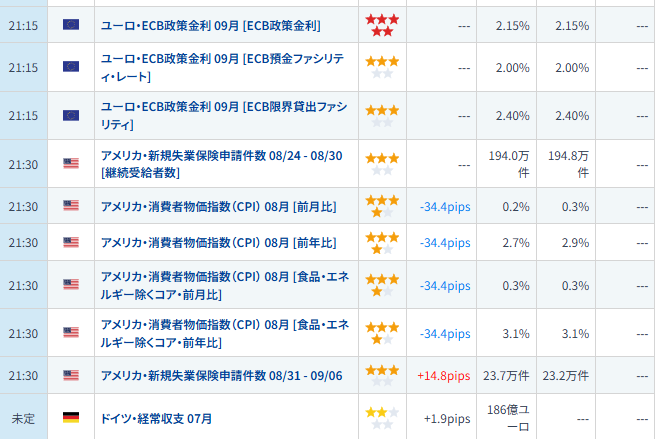Open アメリカ・消費者物価指数 08月 [前年比] link
The image size is (655, 439).
click(219, 242)
